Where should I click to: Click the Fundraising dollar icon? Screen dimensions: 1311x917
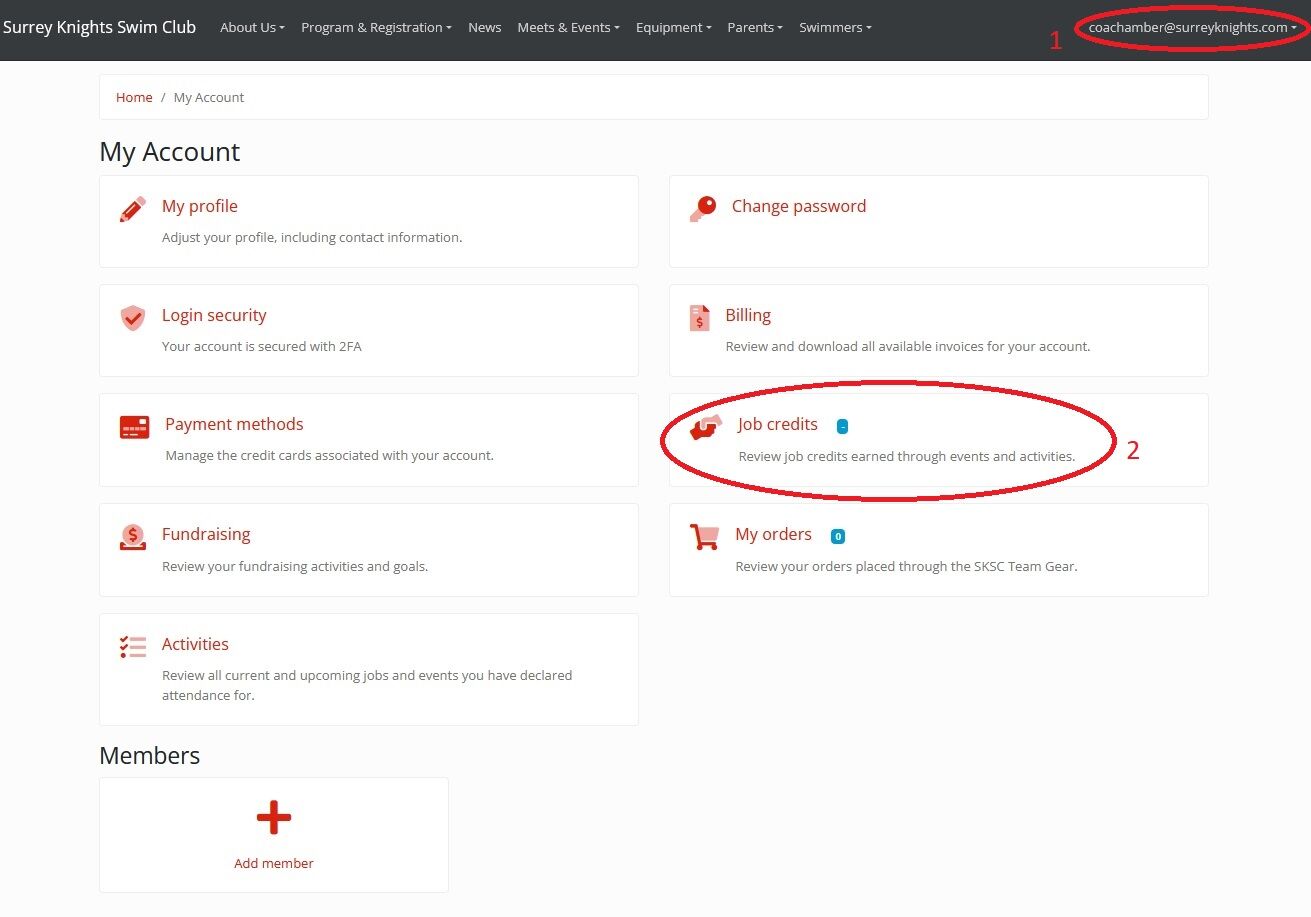click(x=132, y=537)
